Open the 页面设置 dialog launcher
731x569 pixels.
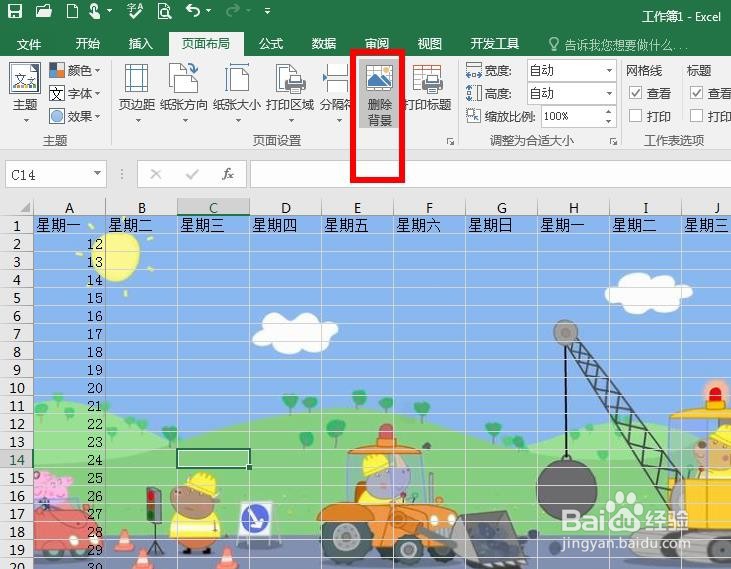pos(450,141)
